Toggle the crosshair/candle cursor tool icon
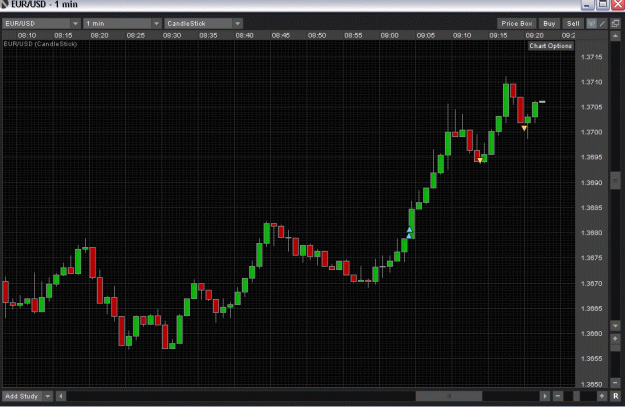The width and height of the screenshot is (625, 407). click(592, 24)
